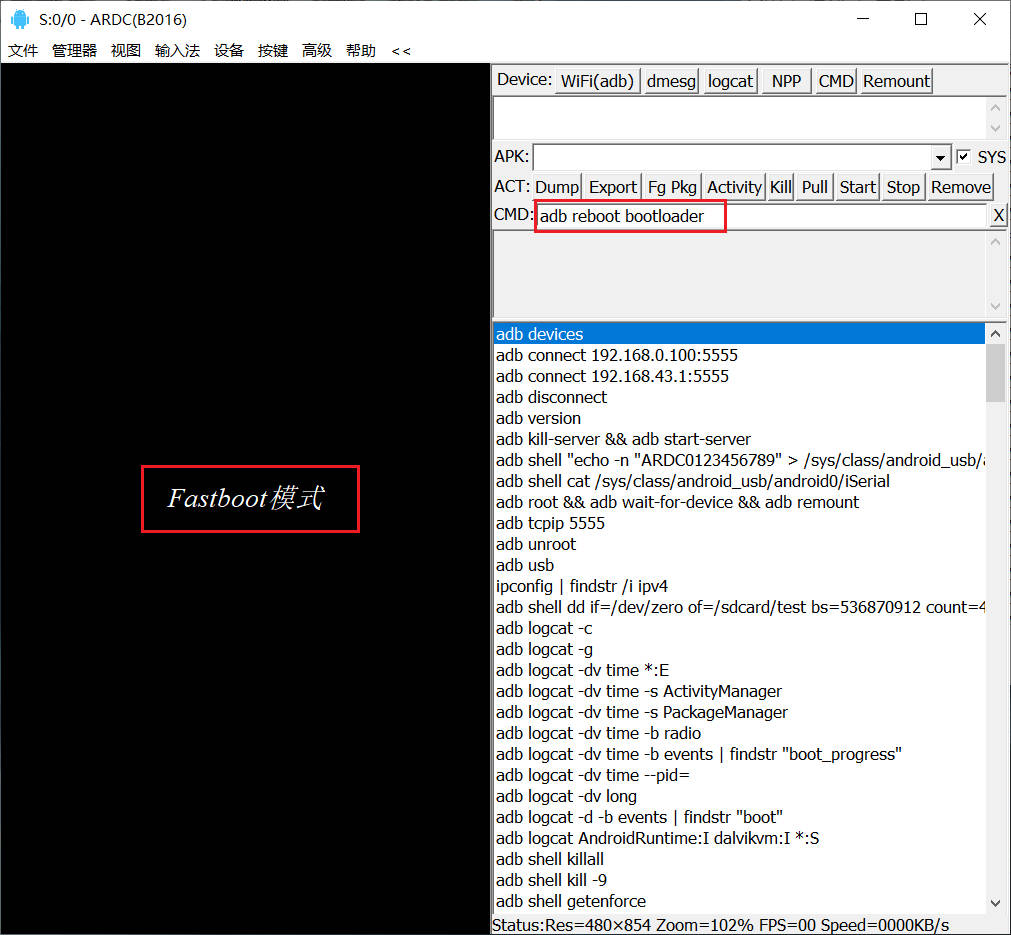Click the Fg Pkg button
The image size is (1011, 935).
pyautogui.click(x=672, y=187)
